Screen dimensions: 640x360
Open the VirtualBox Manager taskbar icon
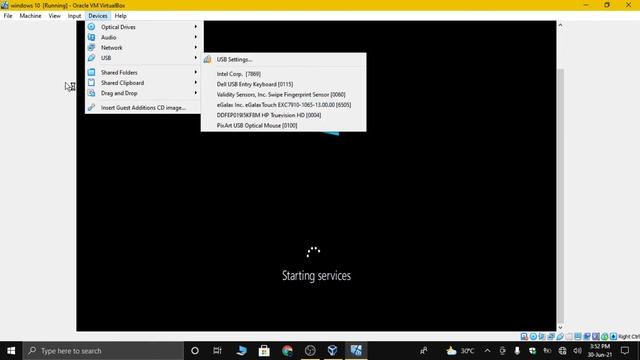(x=333, y=351)
